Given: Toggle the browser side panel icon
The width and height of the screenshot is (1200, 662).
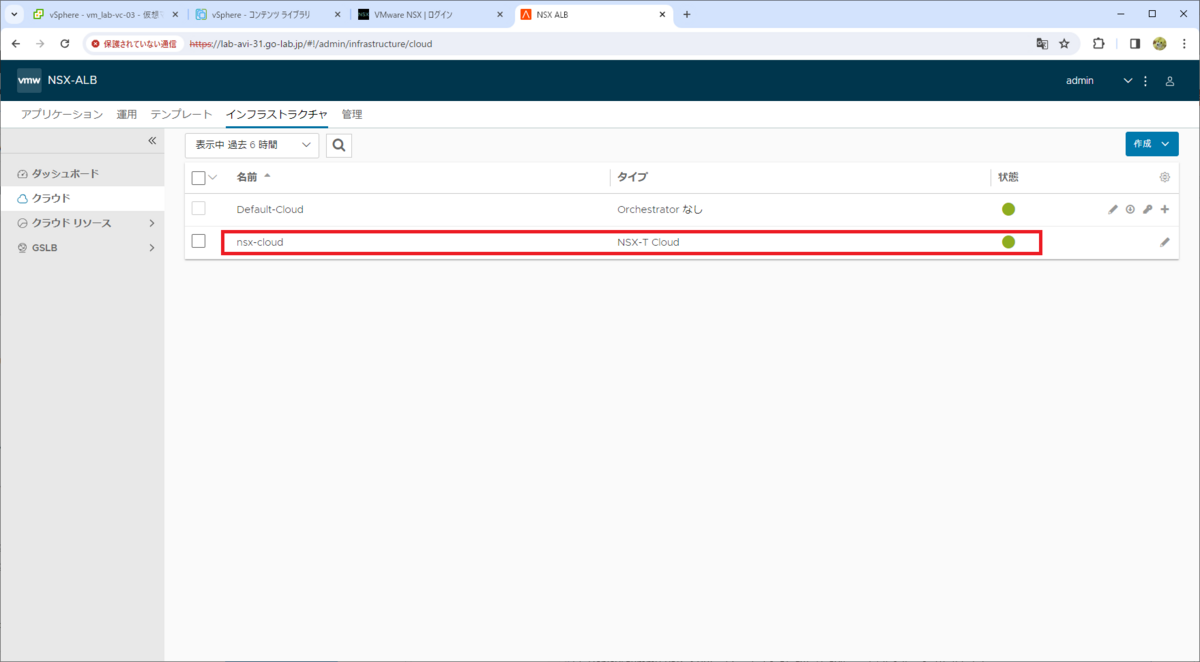Looking at the screenshot, I should pyautogui.click(x=1135, y=44).
